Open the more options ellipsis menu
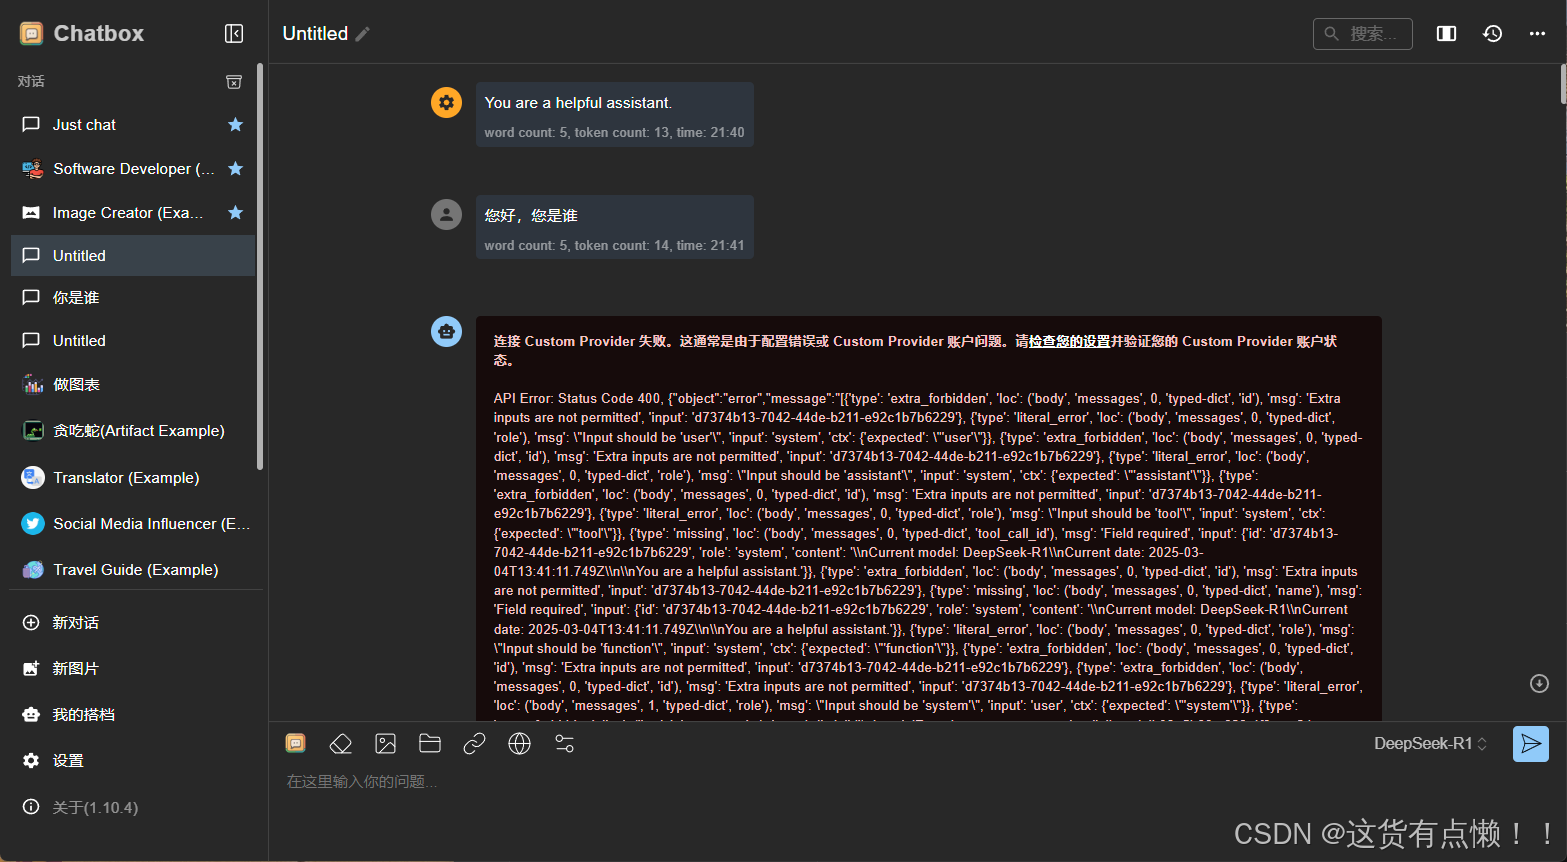The width and height of the screenshot is (1567, 862). coord(1537,34)
